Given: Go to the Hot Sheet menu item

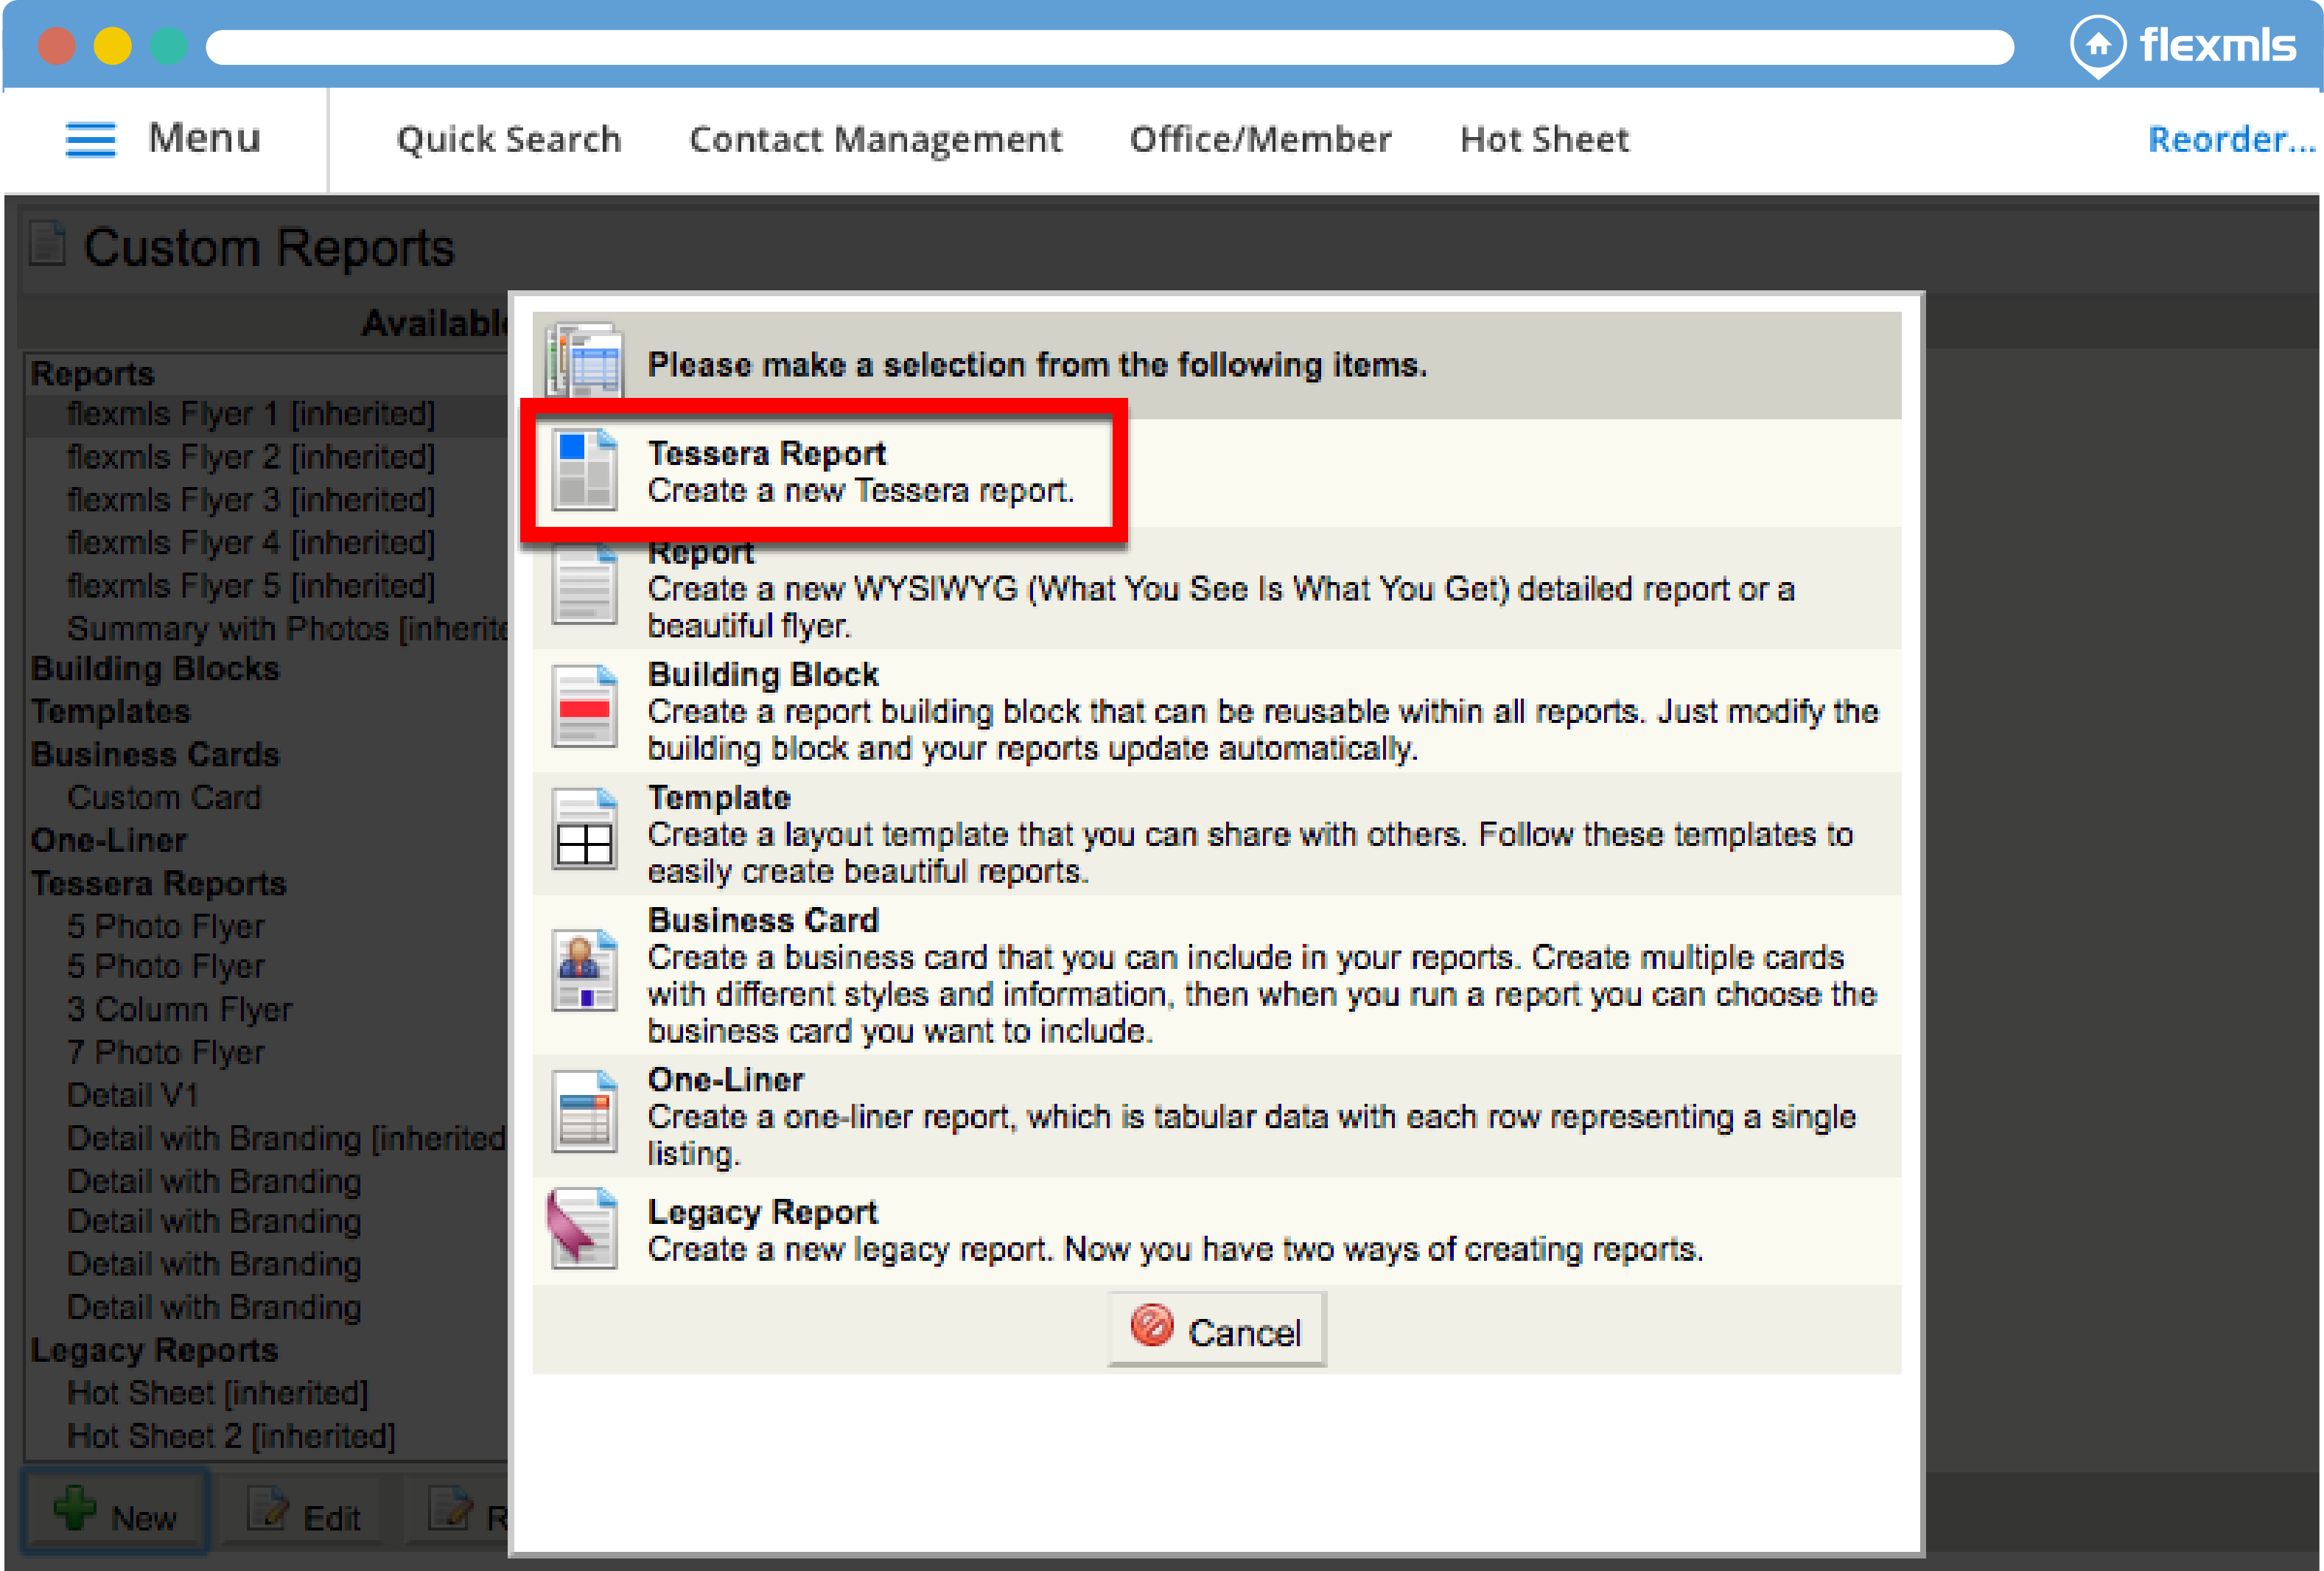Looking at the screenshot, I should point(1544,139).
